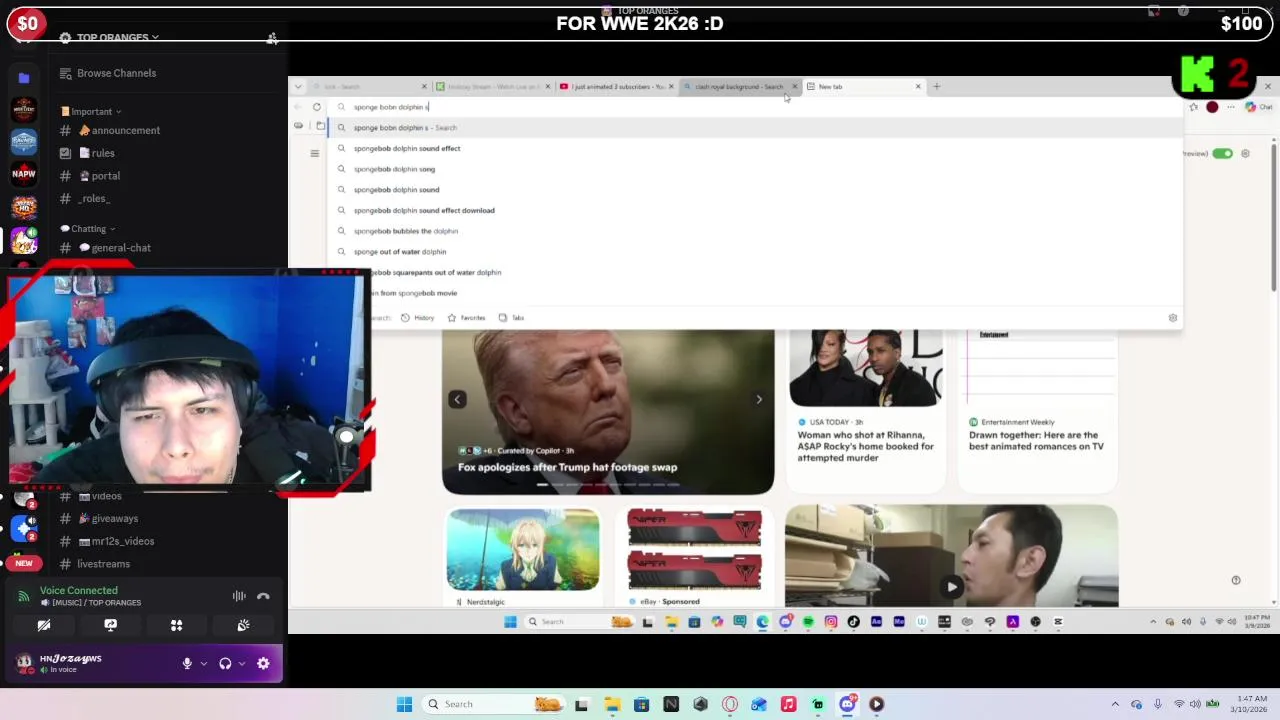This screenshot has width=1280, height=720.
Task: Collapse the Important channel category
Action: click(91, 112)
